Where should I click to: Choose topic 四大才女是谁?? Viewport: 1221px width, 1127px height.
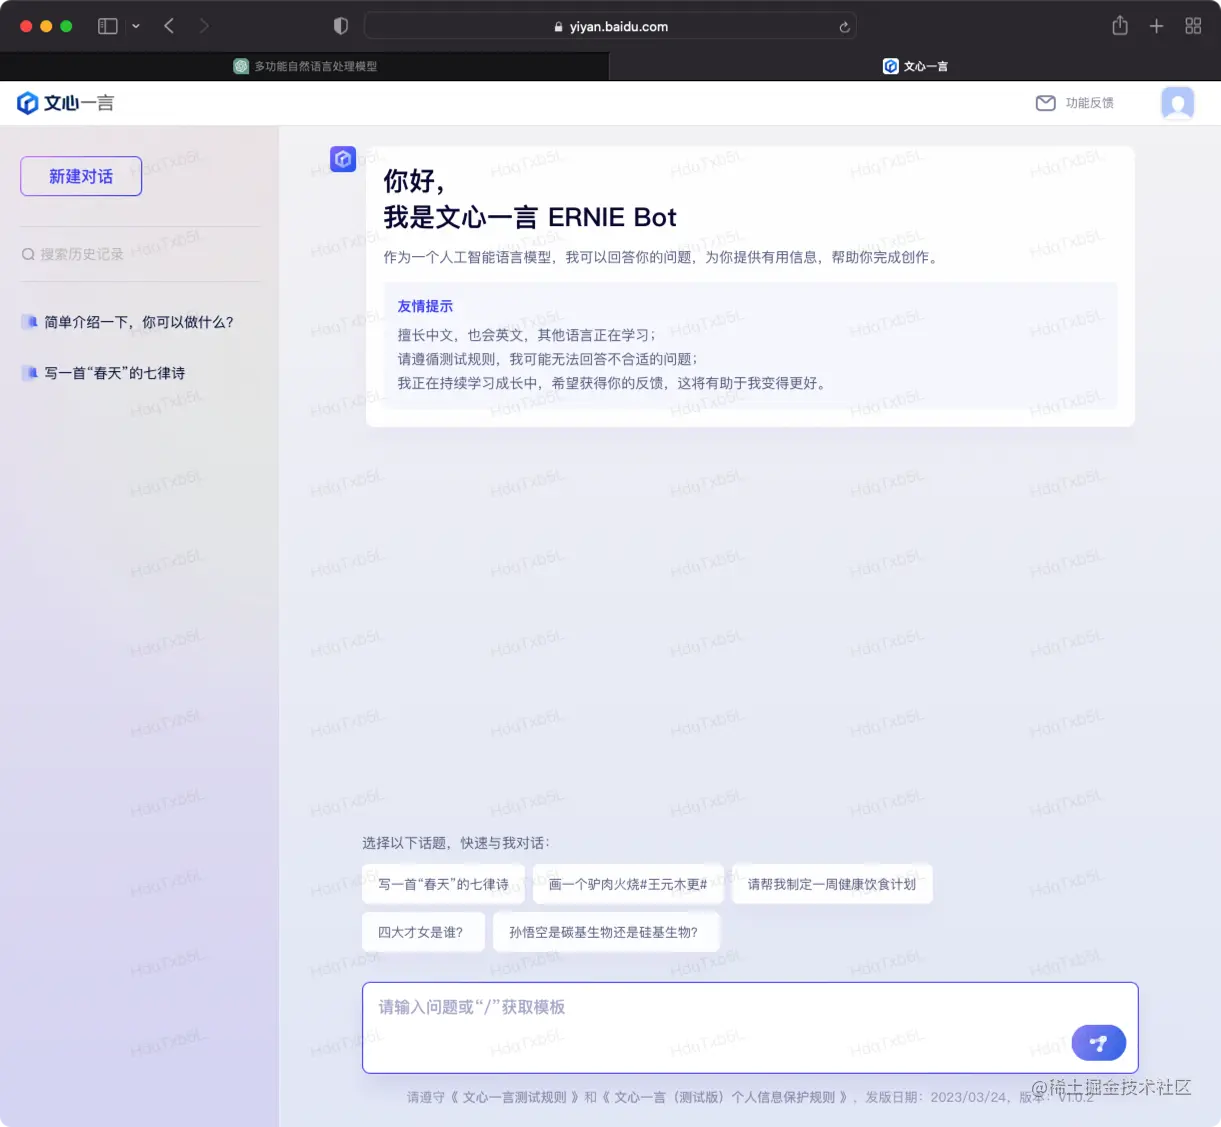(x=423, y=932)
